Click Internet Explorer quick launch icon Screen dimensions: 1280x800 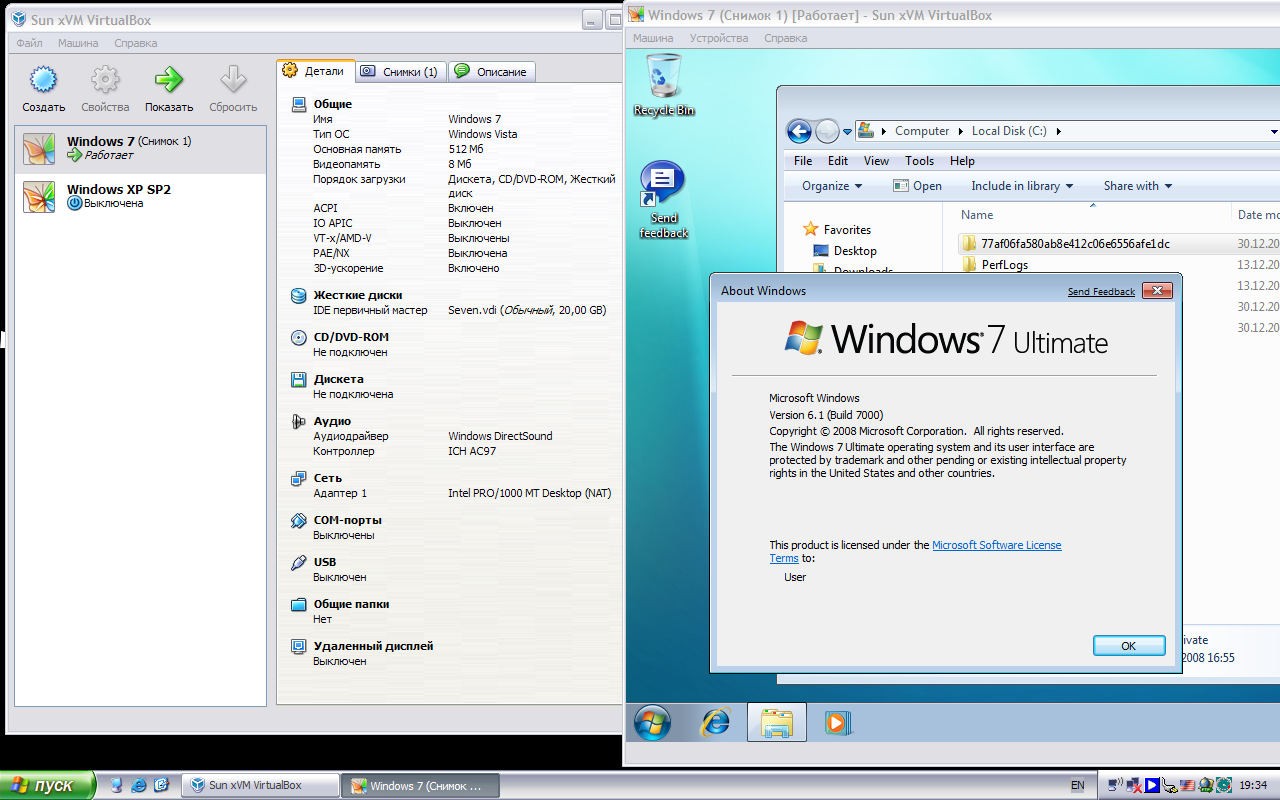click(x=139, y=786)
